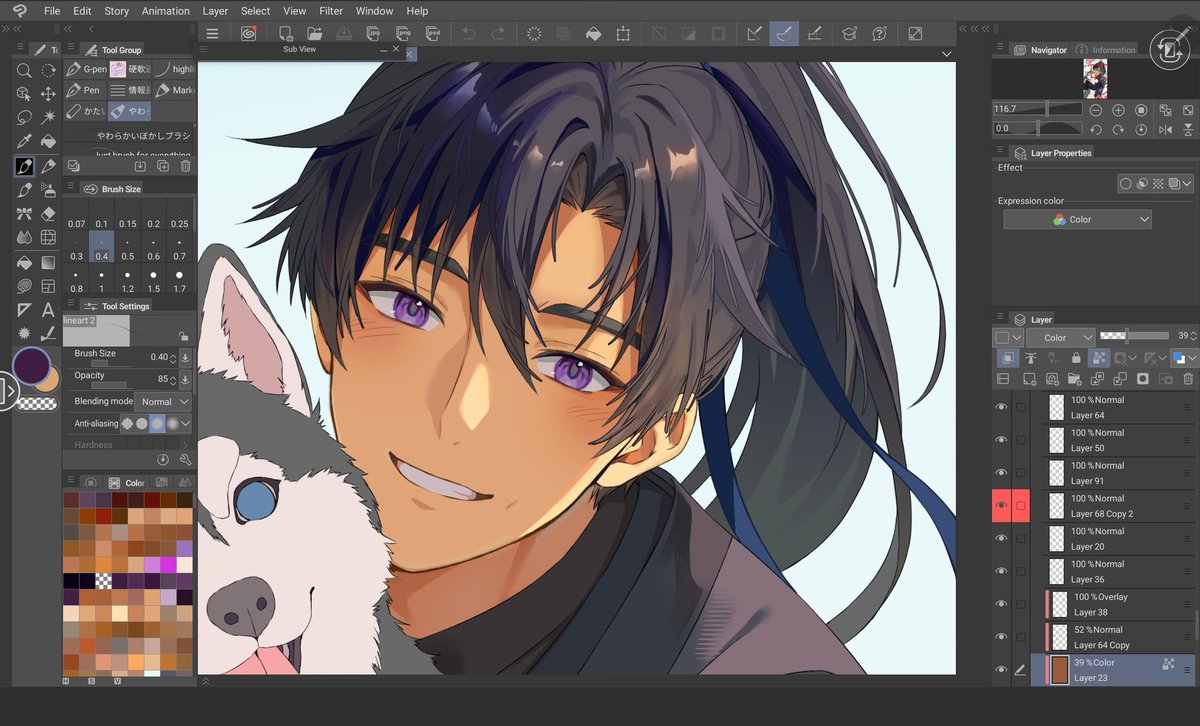1200x726 pixels.
Task: Choose the highlight sub tool
Action: (x=175, y=69)
